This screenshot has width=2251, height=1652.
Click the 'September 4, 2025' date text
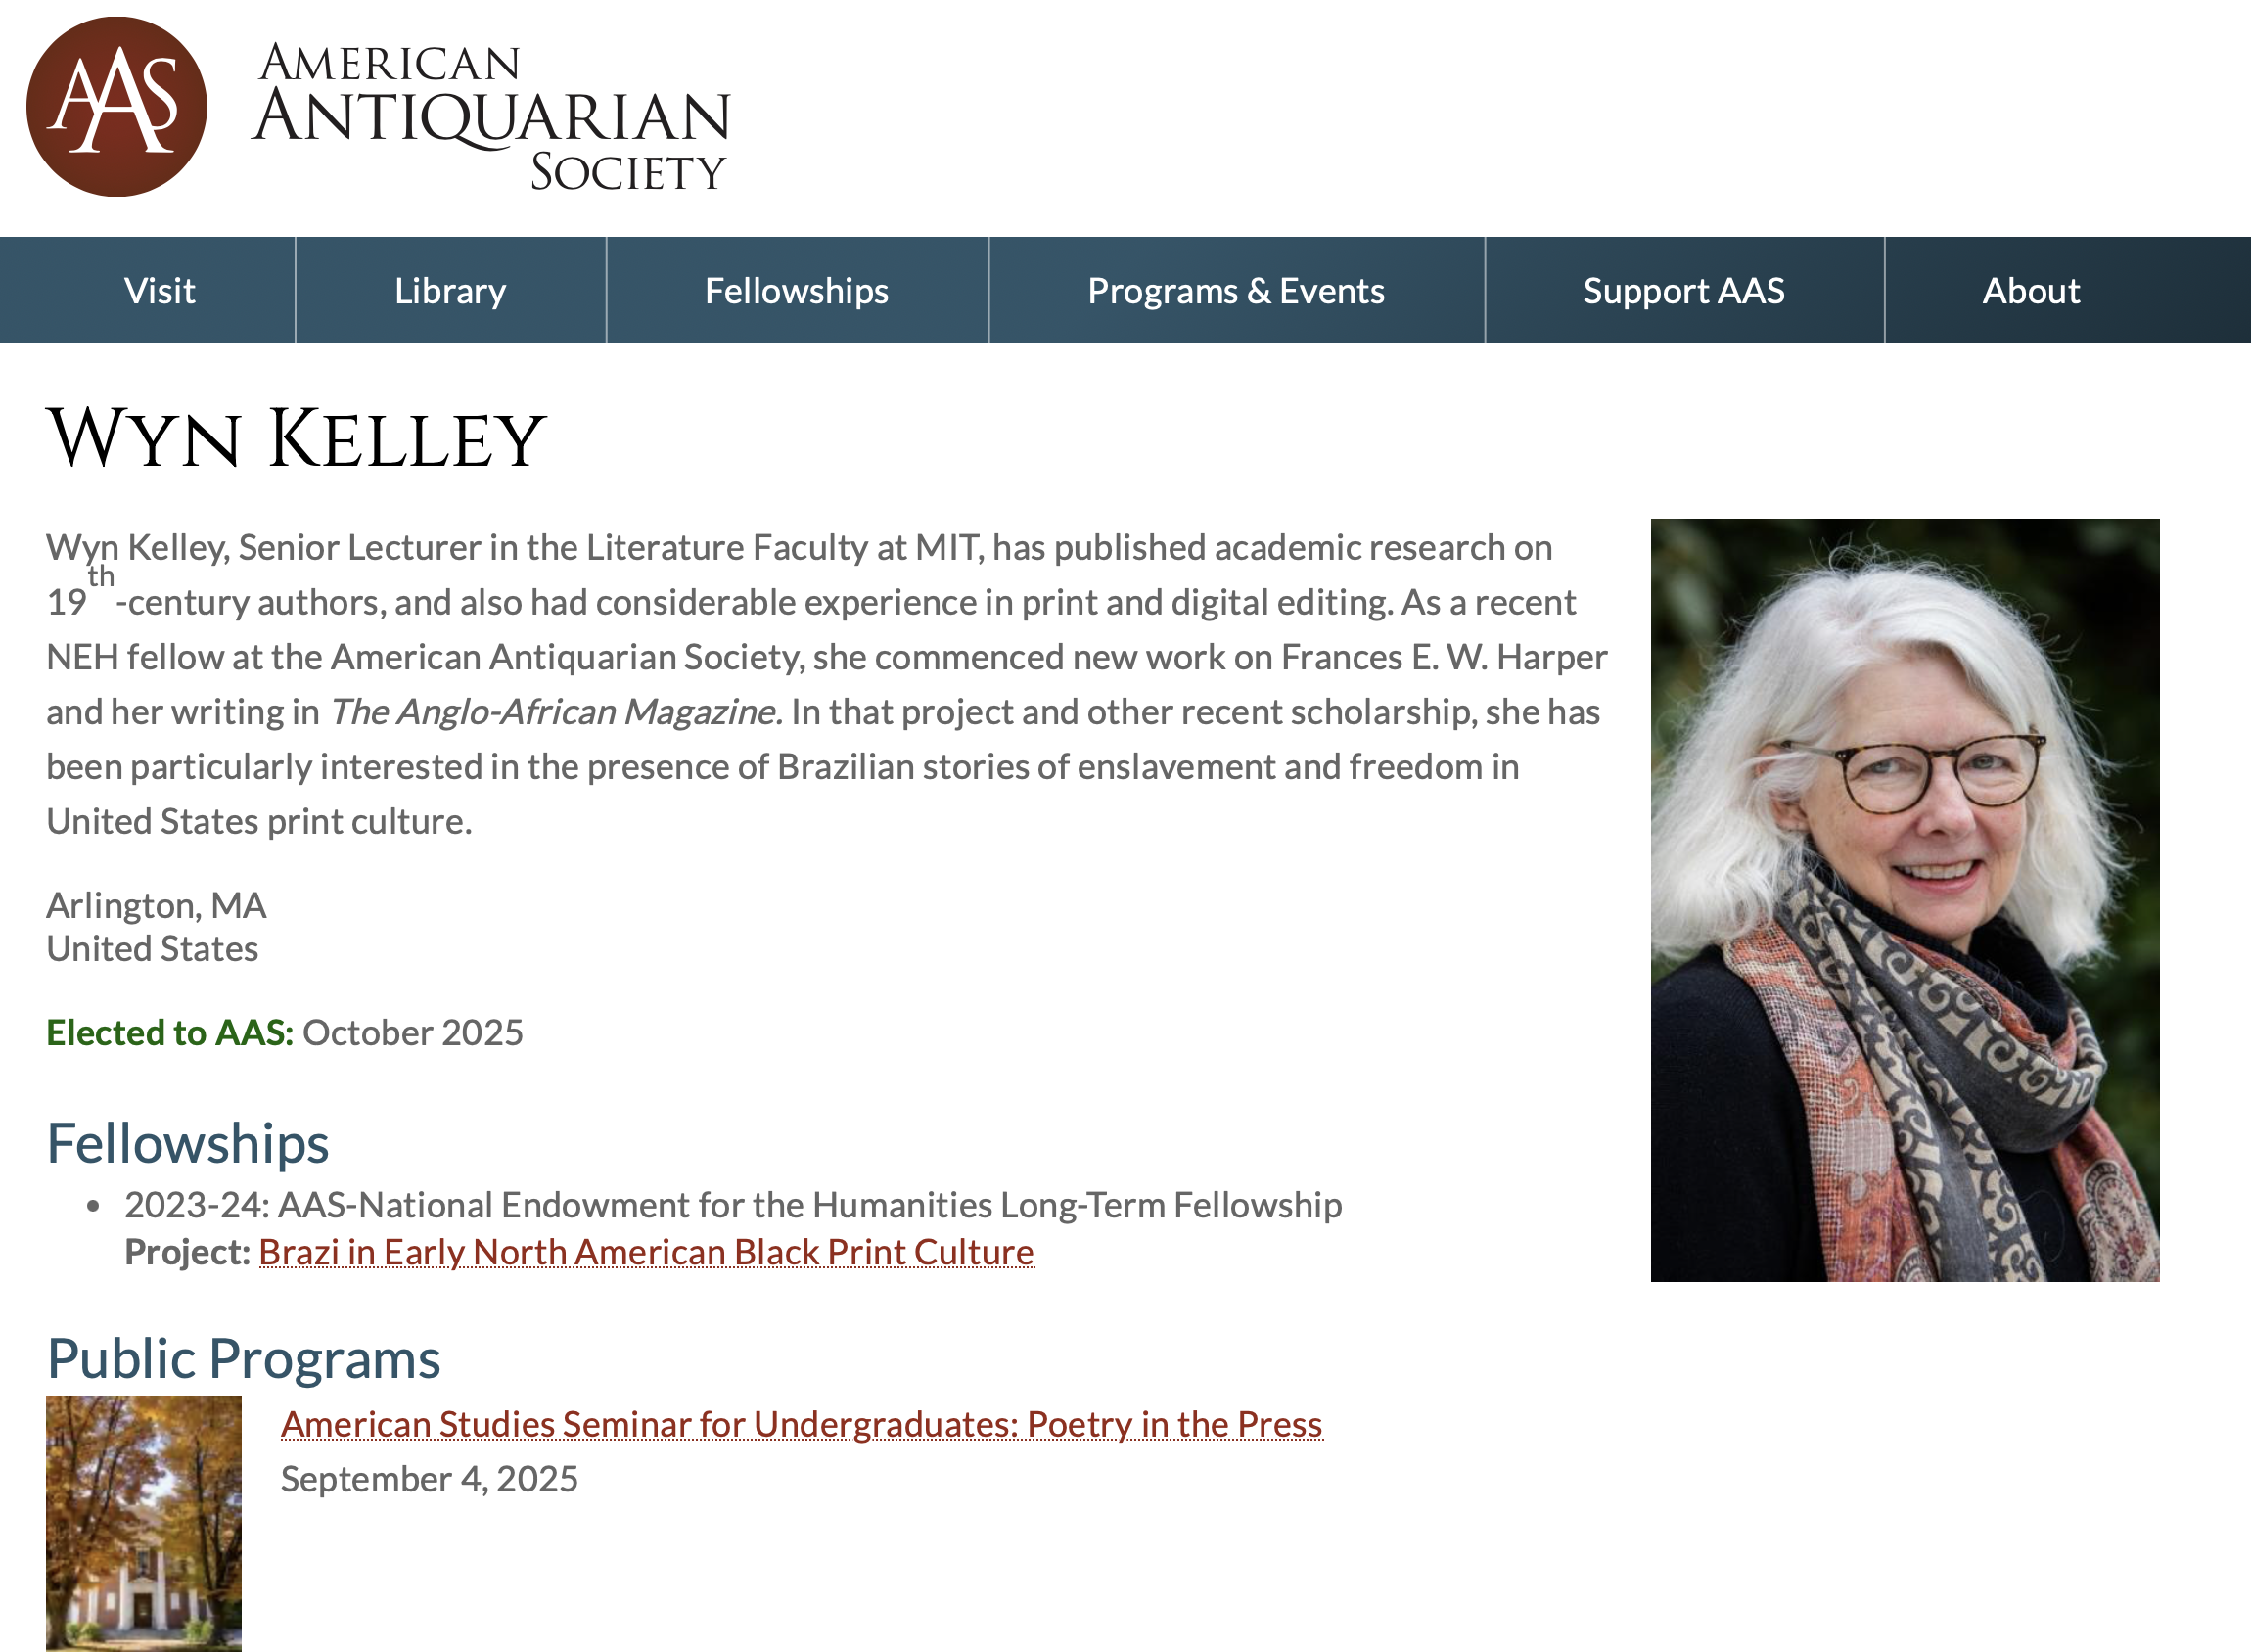(x=429, y=1478)
